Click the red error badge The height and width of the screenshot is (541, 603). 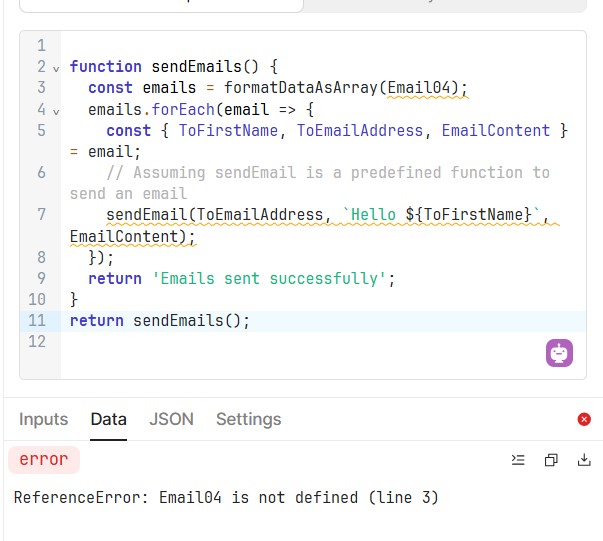click(x=44, y=460)
